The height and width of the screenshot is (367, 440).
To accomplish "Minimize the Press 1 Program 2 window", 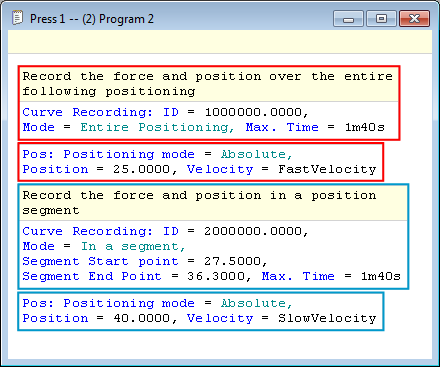I will pyautogui.click(x=348, y=18).
